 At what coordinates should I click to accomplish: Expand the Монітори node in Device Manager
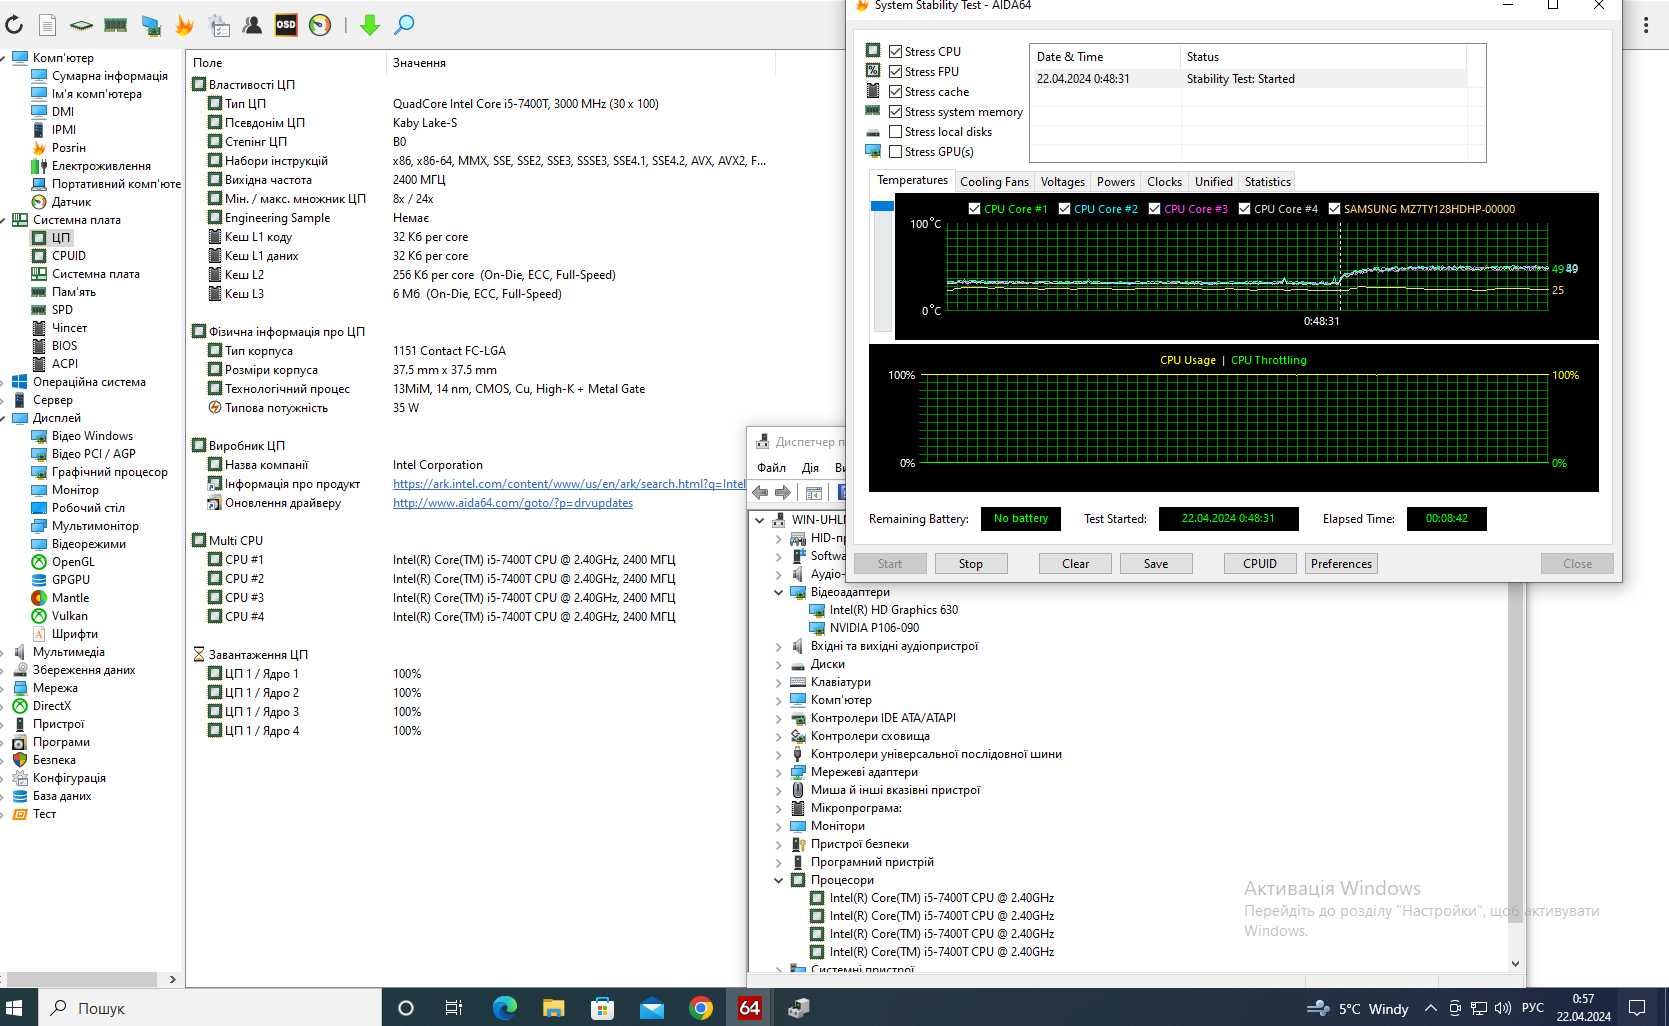779,826
